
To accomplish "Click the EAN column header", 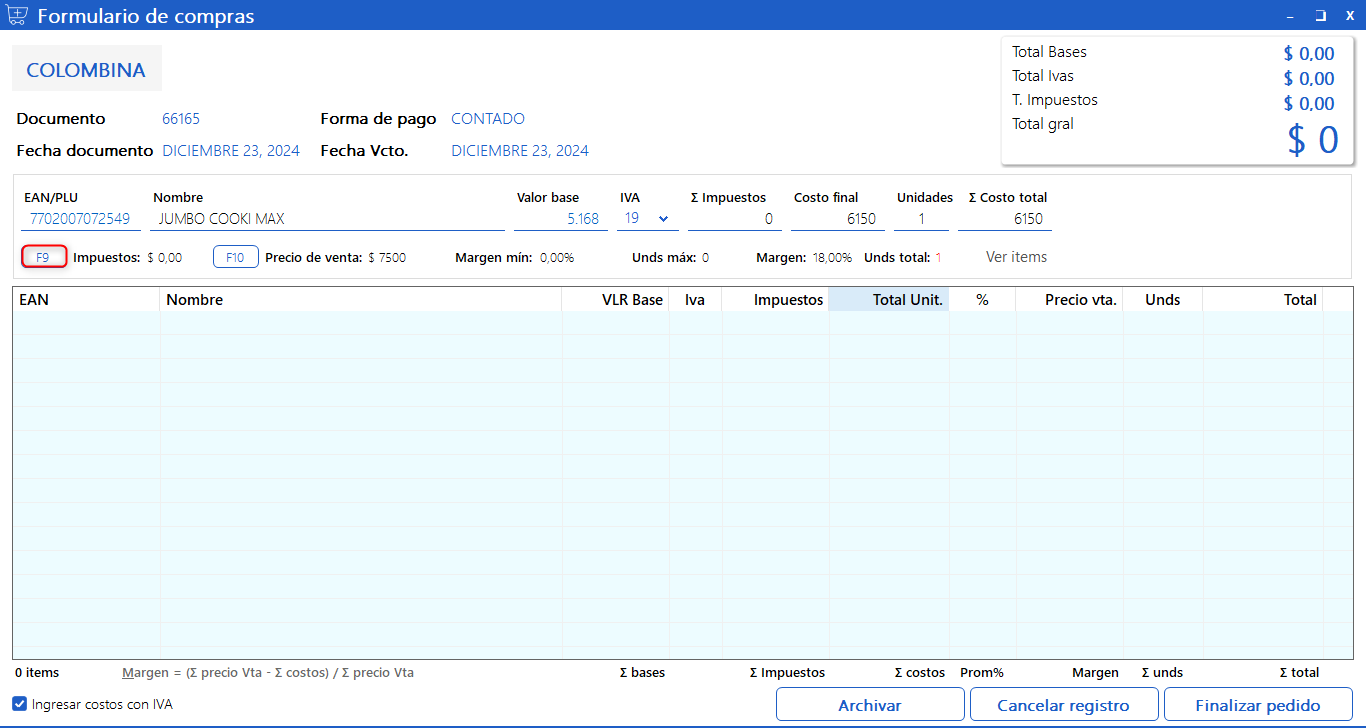I will click(x=86, y=299).
